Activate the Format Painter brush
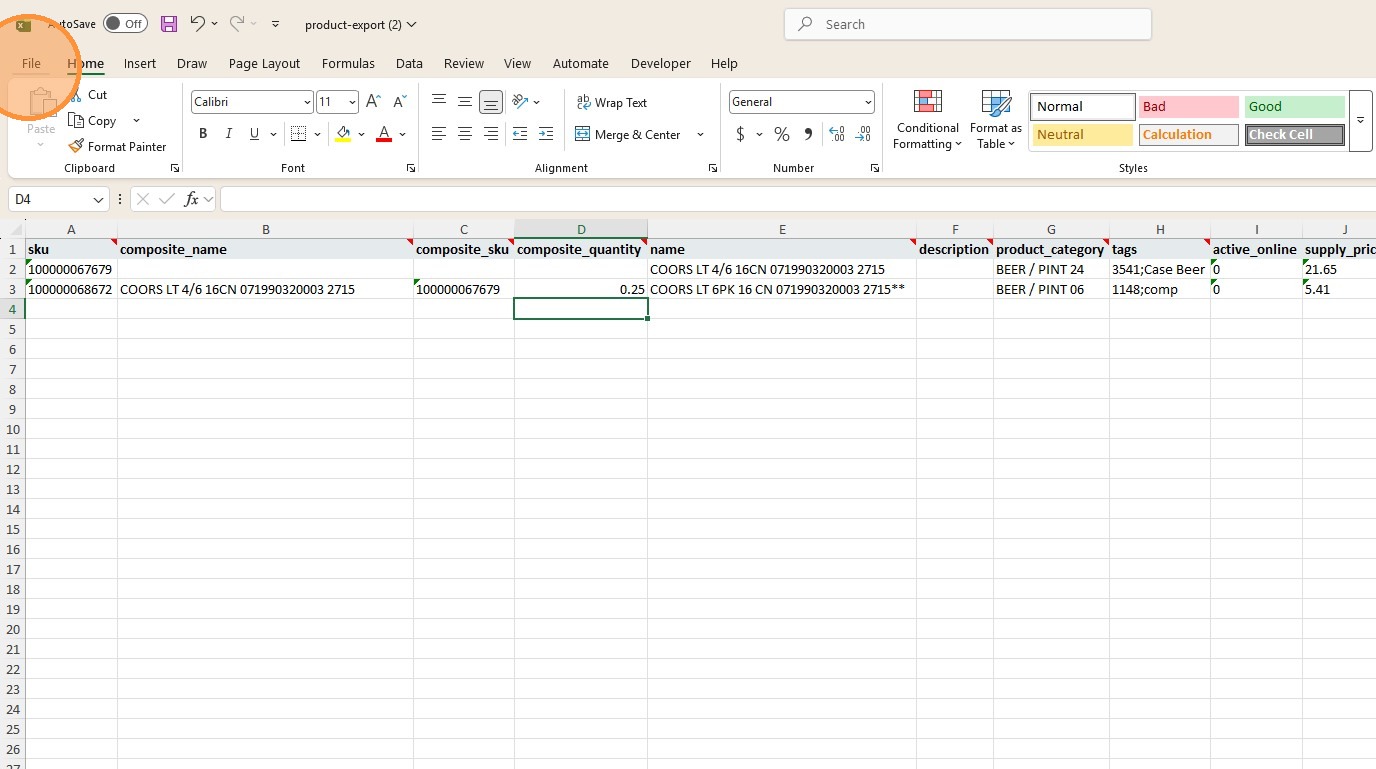 pos(76,146)
